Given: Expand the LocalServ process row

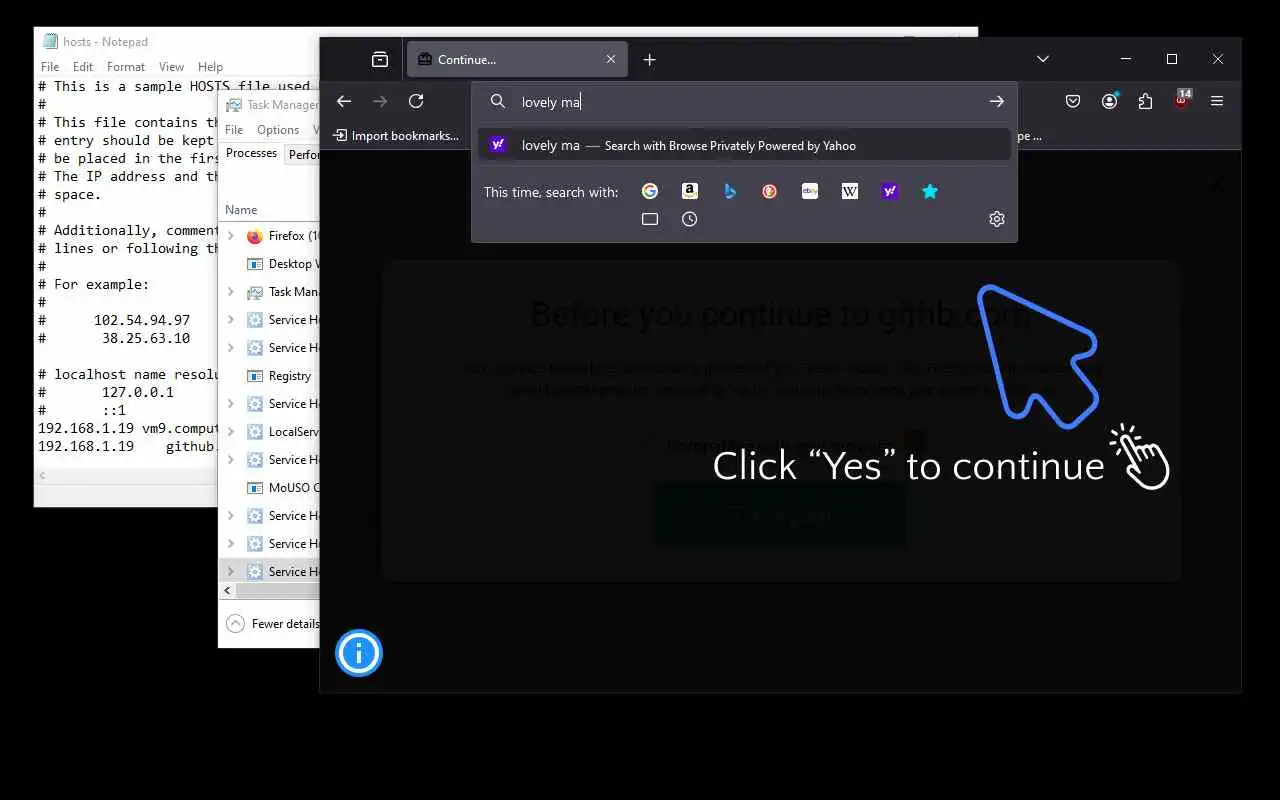Looking at the screenshot, I should click(231, 432).
